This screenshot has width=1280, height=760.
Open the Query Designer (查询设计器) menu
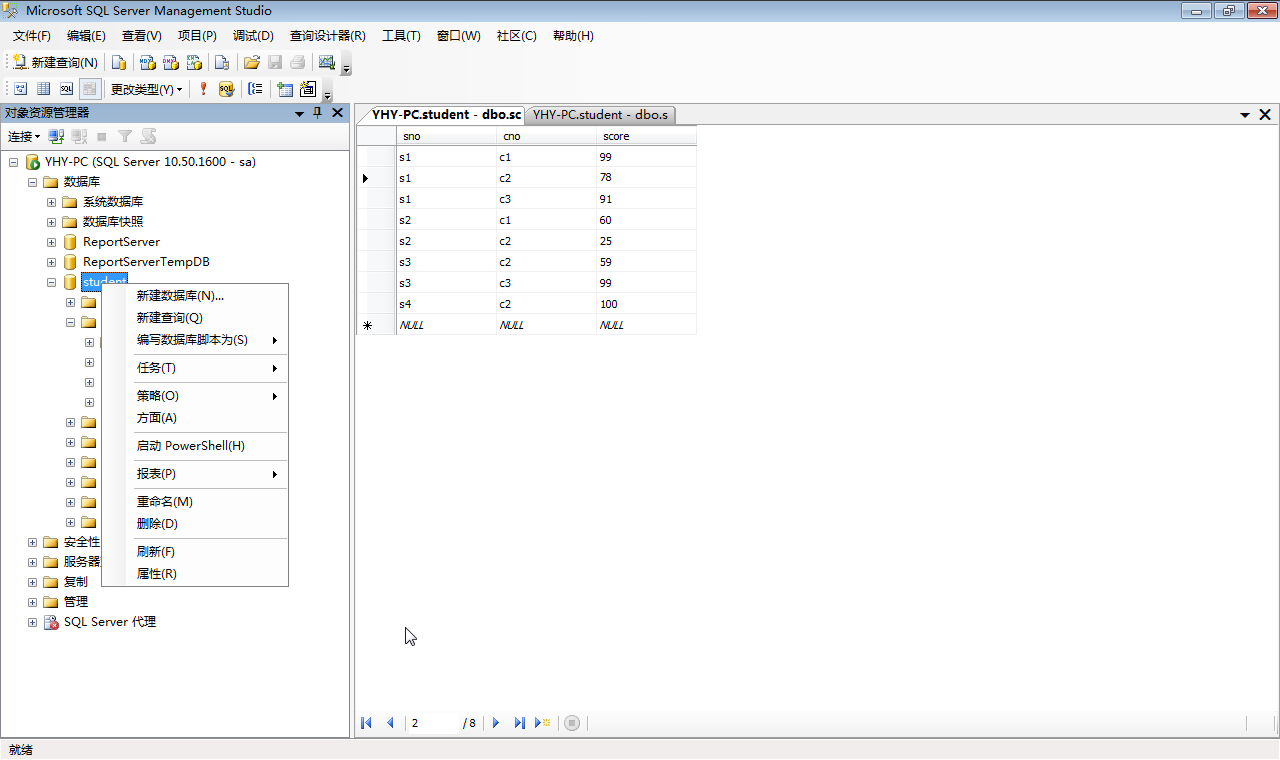click(x=328, y=36)
